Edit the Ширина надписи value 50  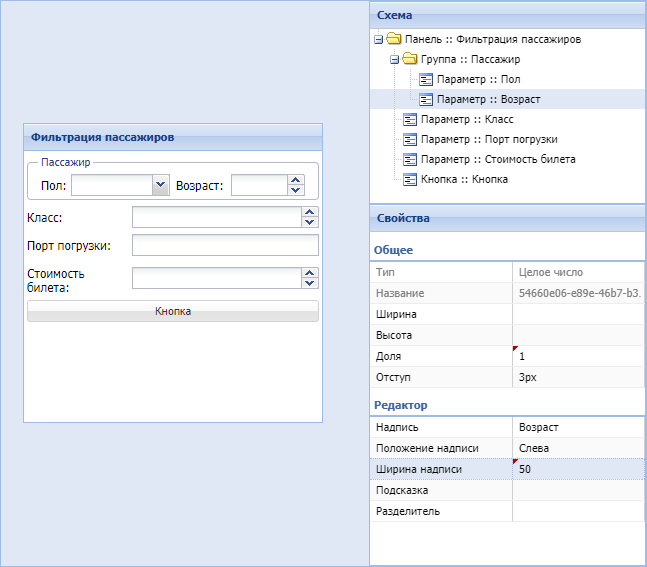point(577,469)
